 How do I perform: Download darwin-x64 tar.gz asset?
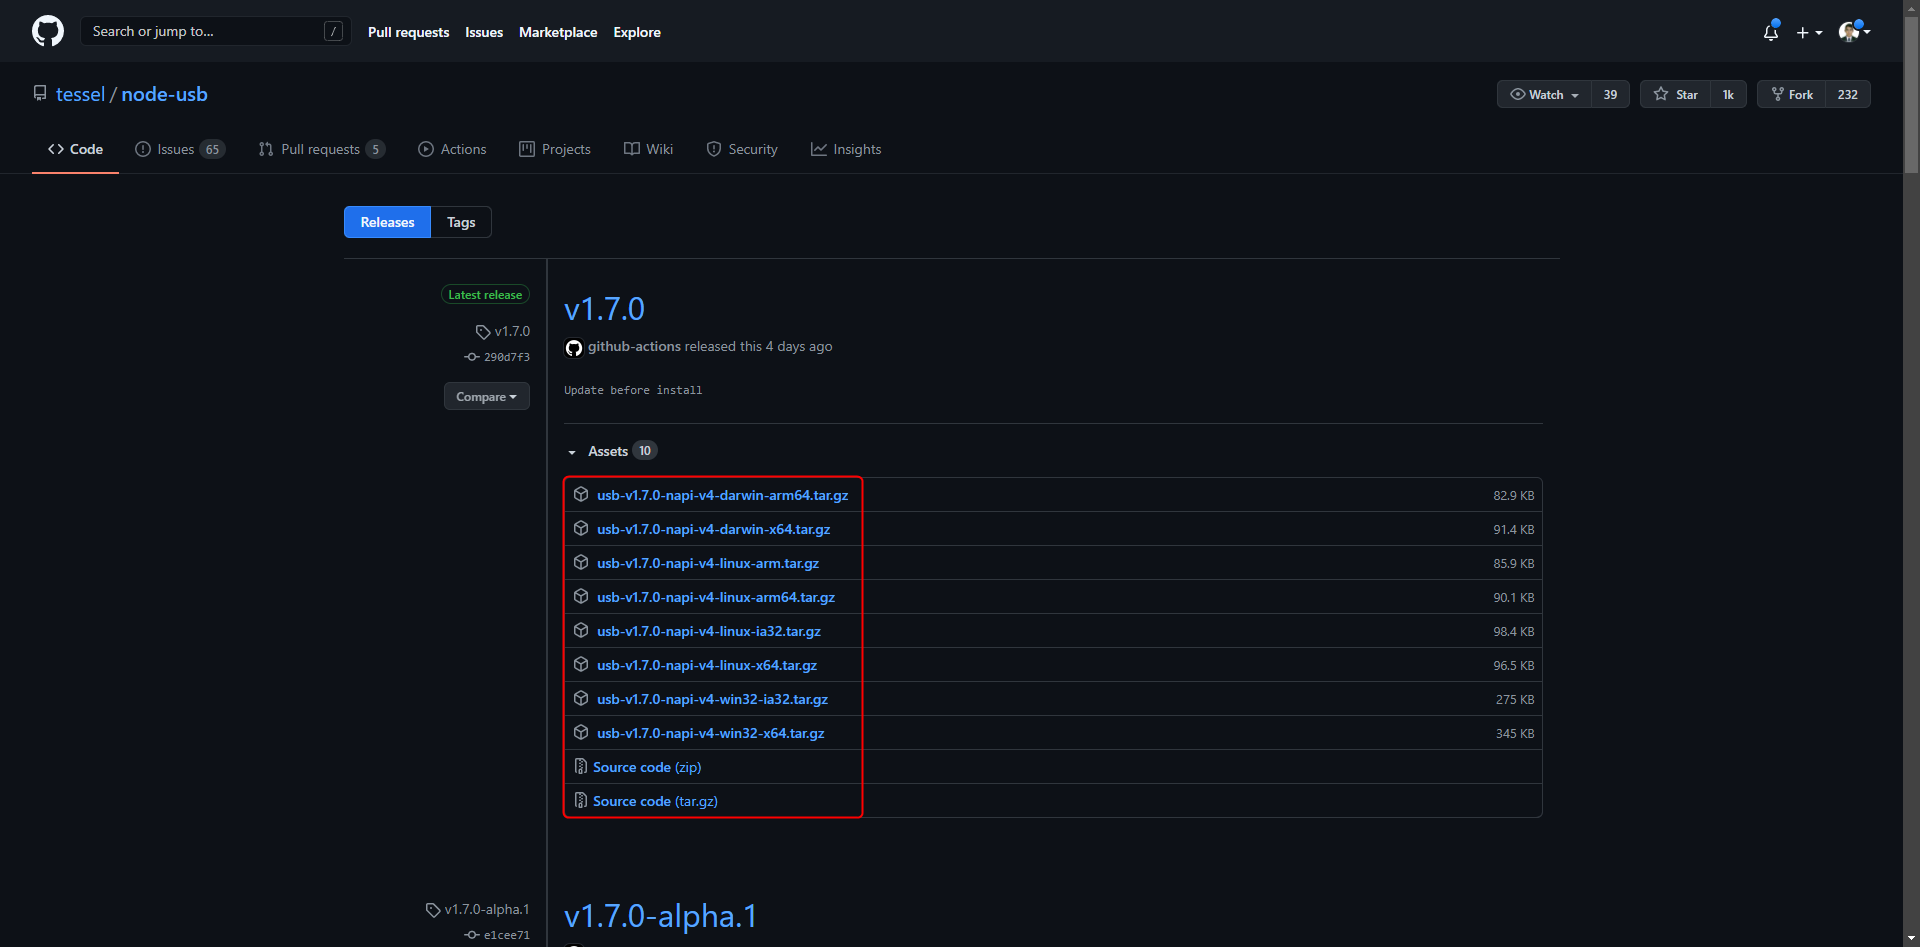(x=713, y=529)
